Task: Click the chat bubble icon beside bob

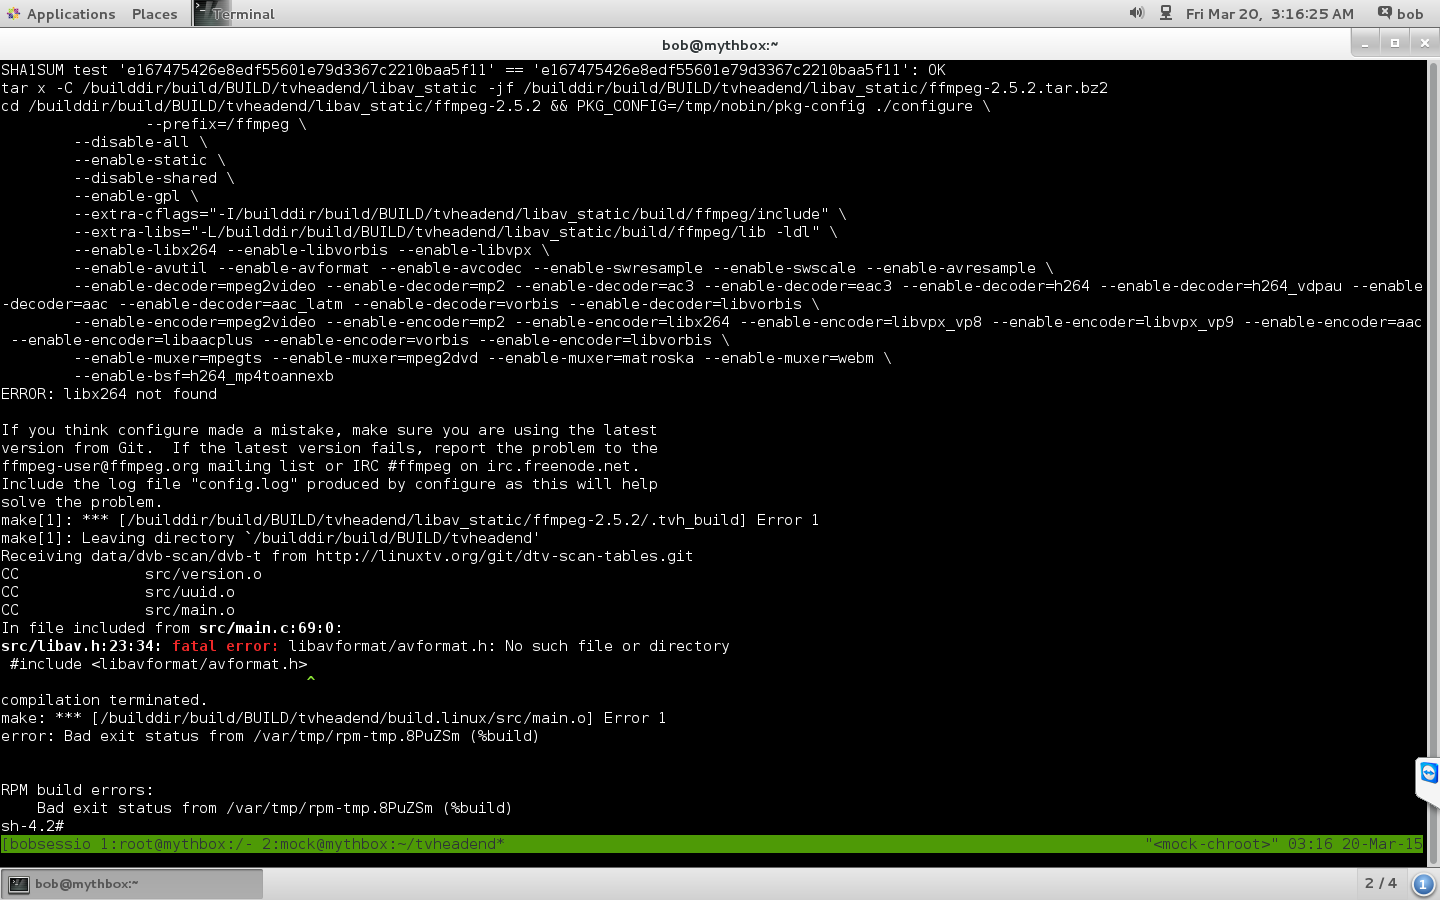Action: [x=1385, y=13]
